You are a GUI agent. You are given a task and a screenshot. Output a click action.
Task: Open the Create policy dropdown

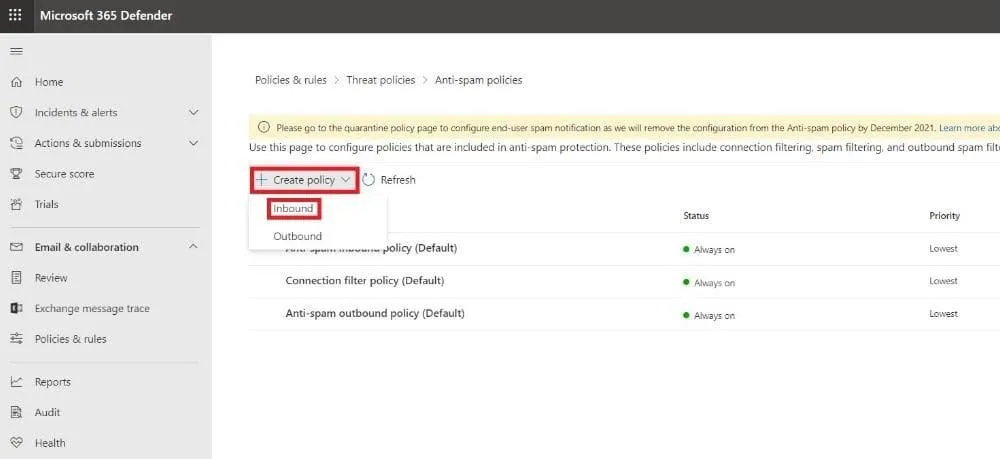tap(303, 180)
